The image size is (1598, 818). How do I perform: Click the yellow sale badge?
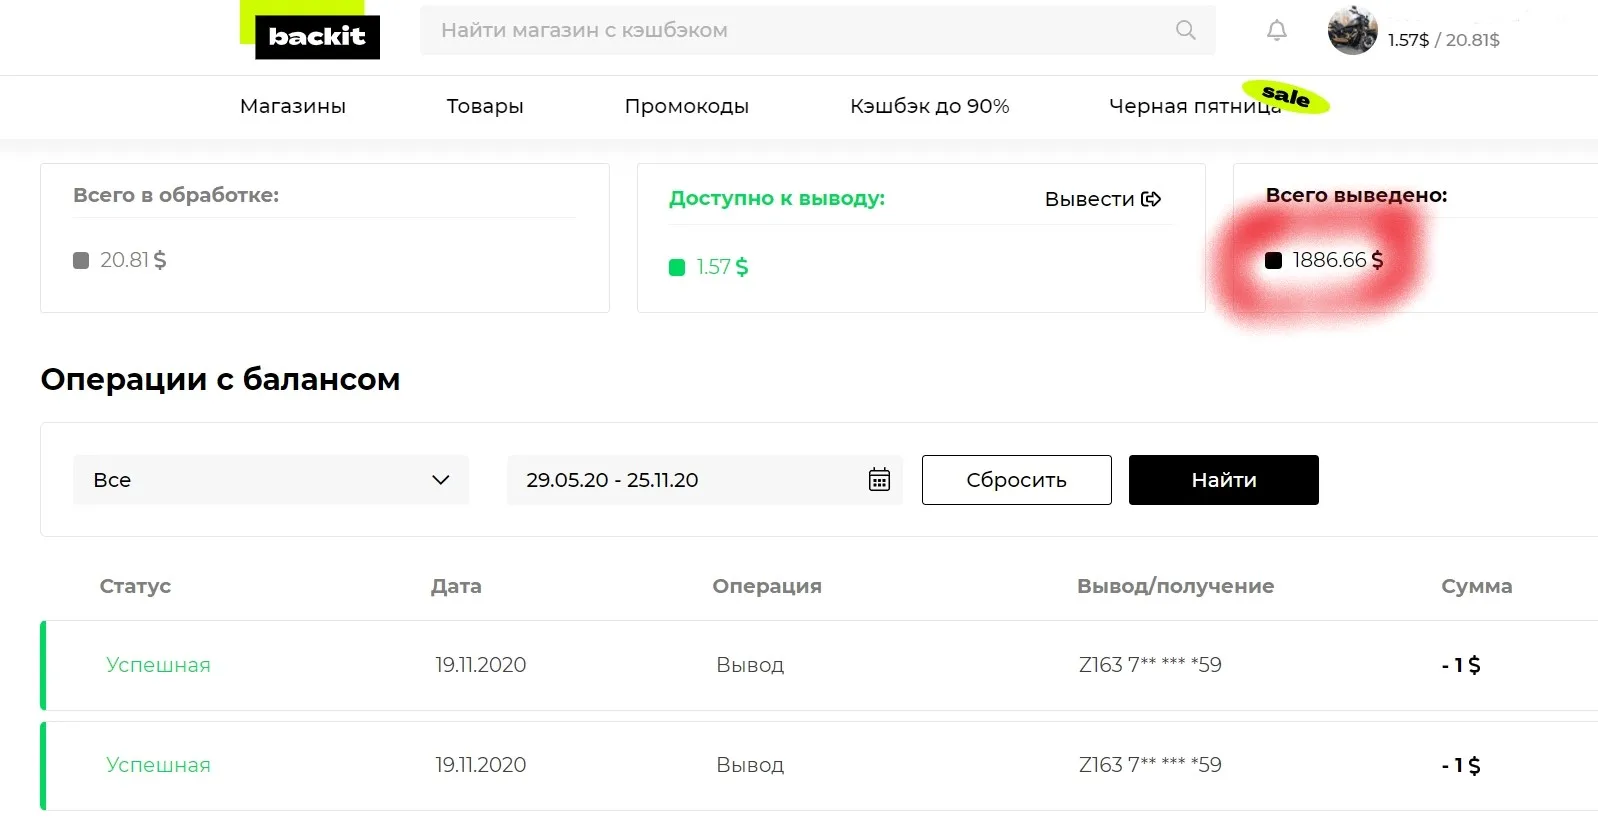(1286, 97)
